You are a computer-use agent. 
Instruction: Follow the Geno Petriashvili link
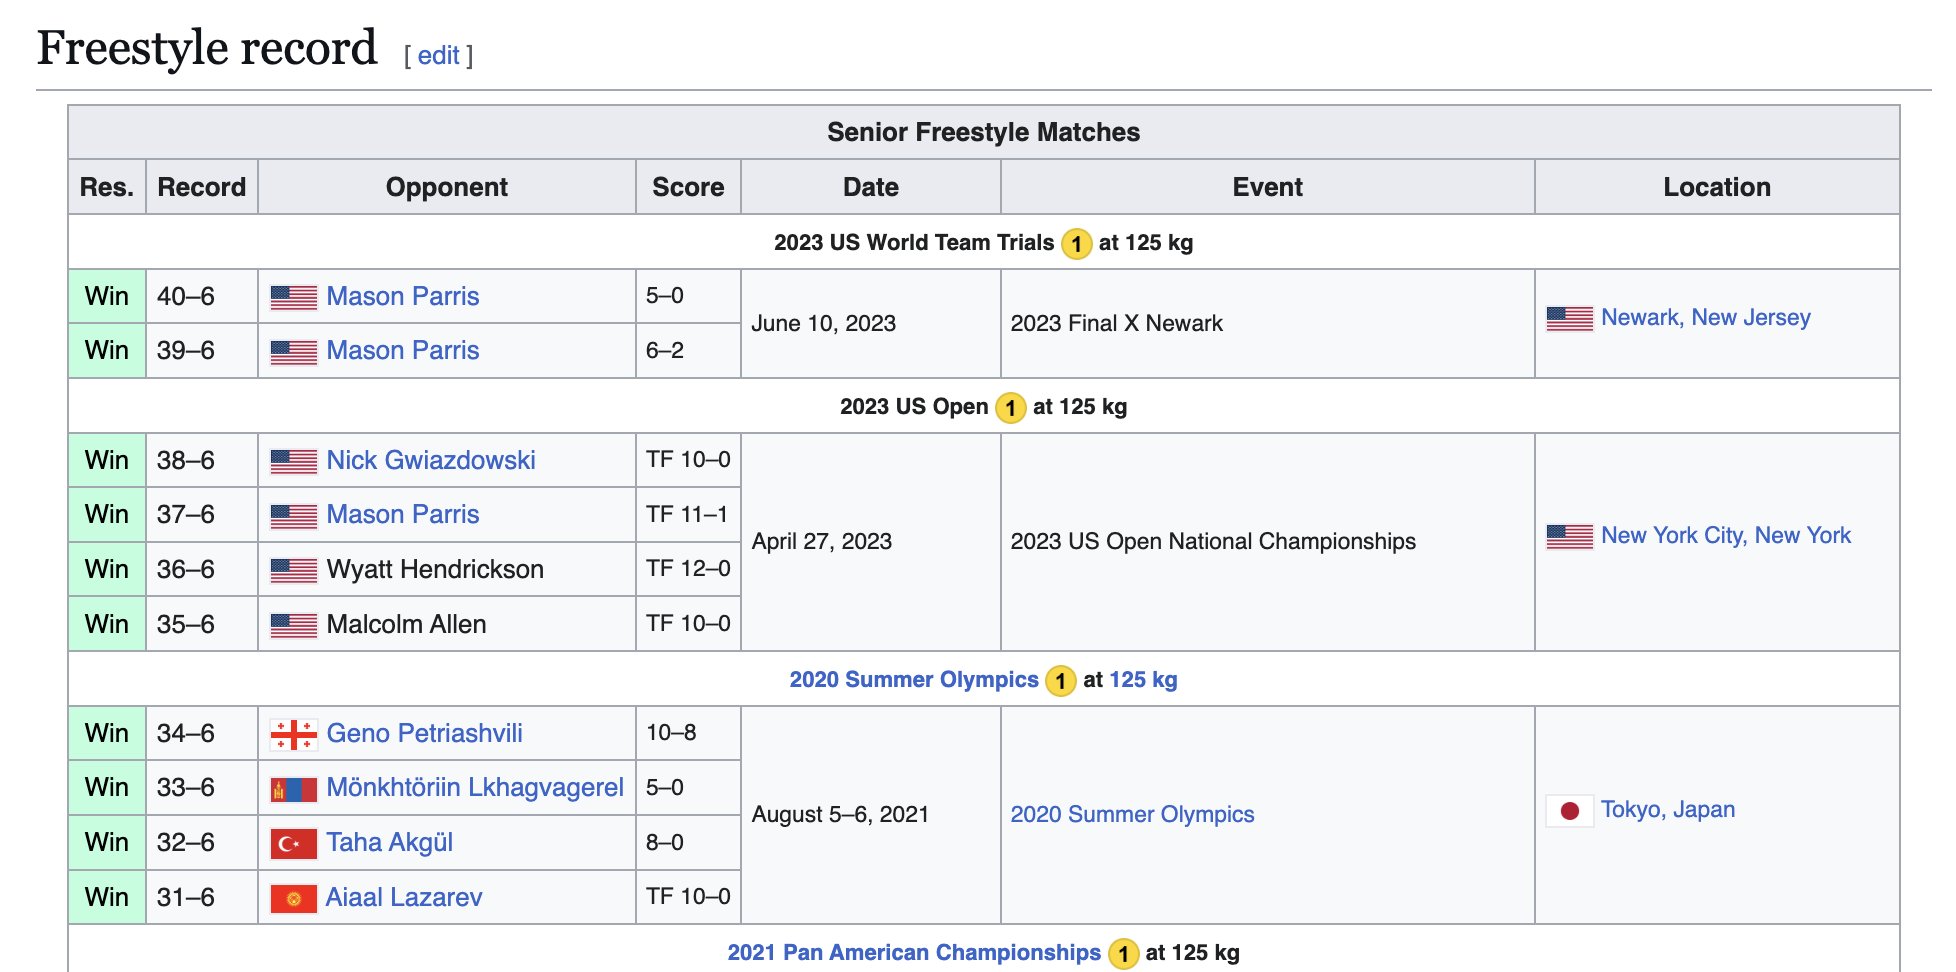point(424,733)
